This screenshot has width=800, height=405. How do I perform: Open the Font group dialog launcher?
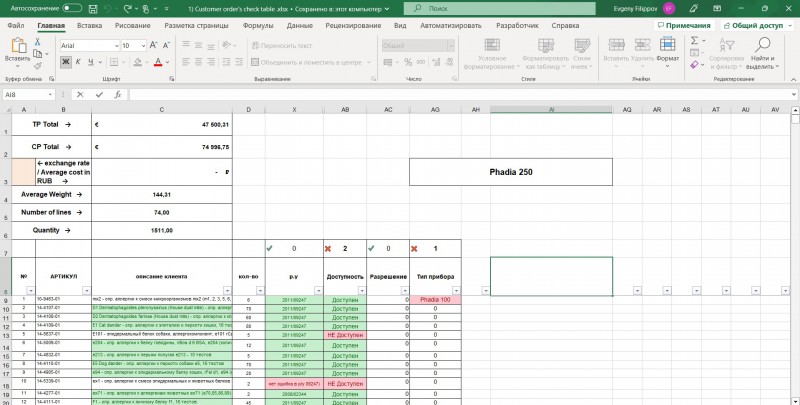coord(172,79)
